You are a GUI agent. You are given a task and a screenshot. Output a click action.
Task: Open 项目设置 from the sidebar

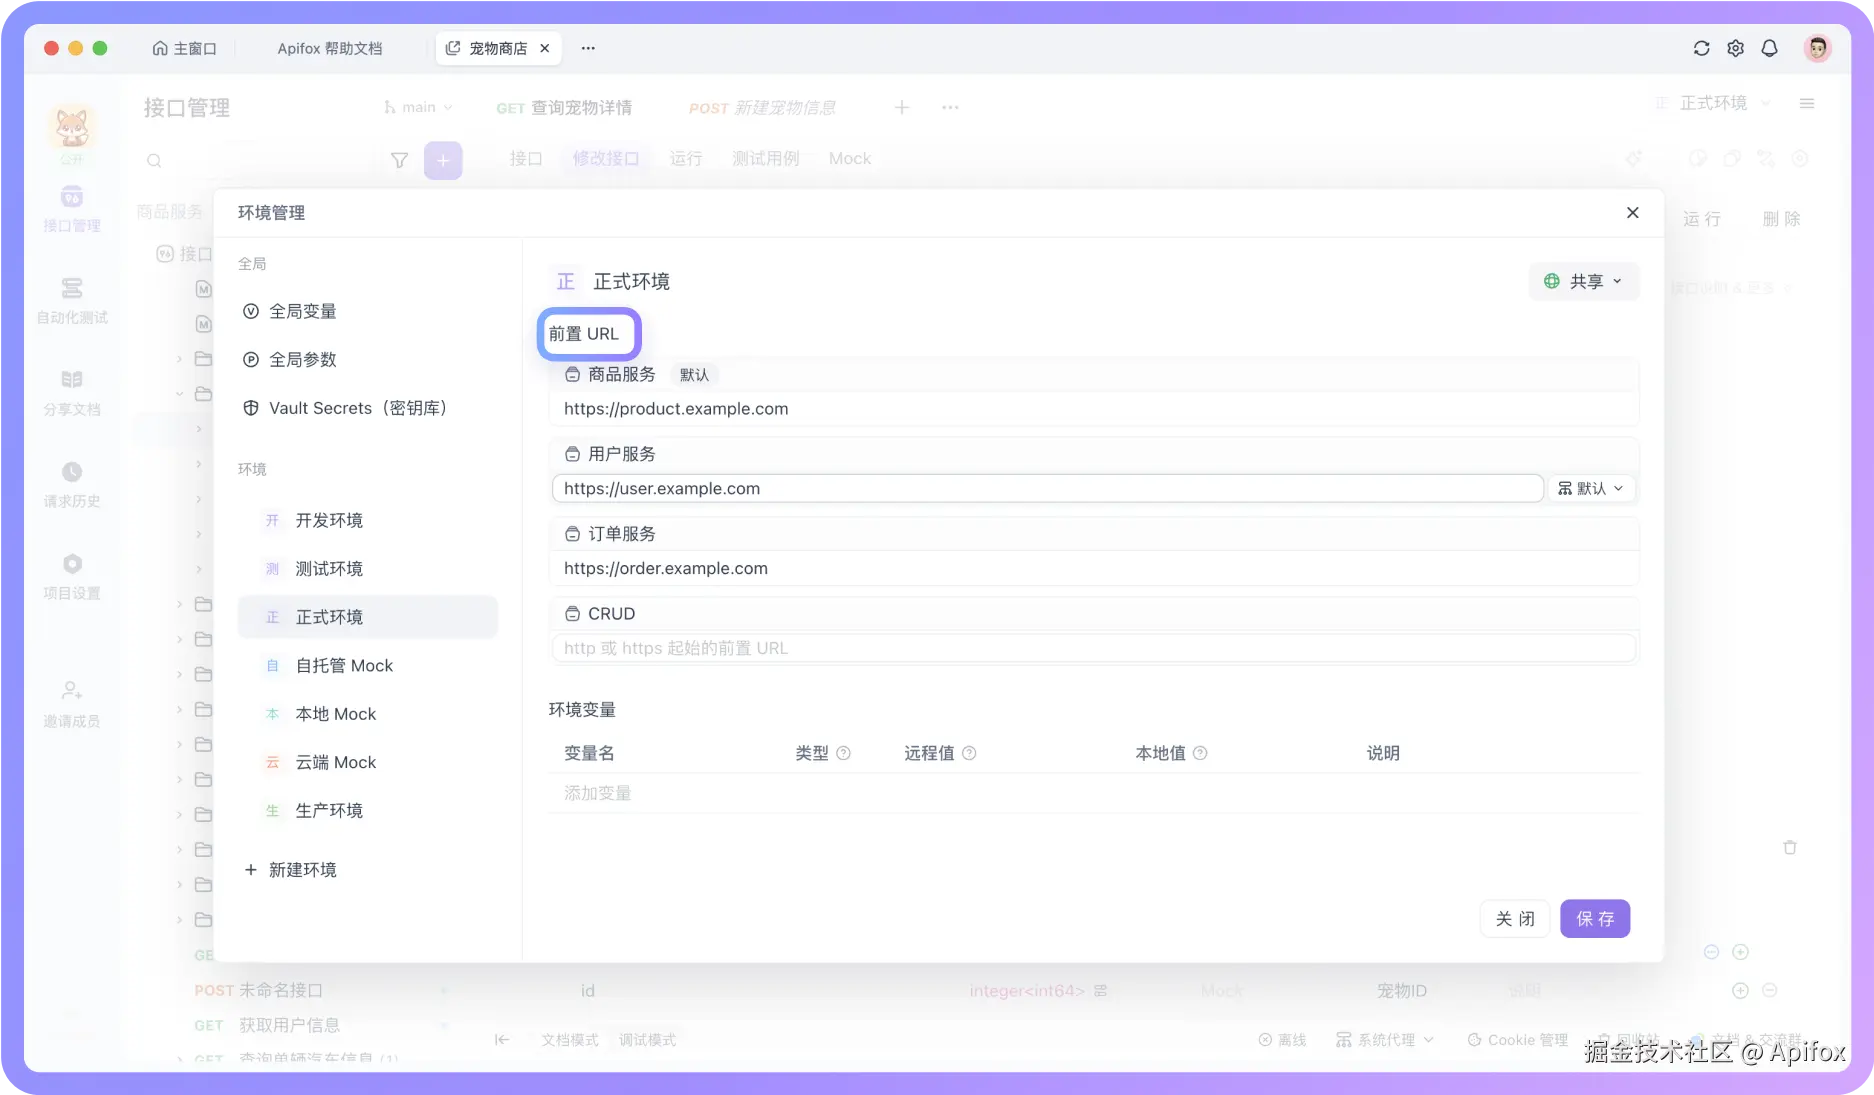click(x=71, y=572)
